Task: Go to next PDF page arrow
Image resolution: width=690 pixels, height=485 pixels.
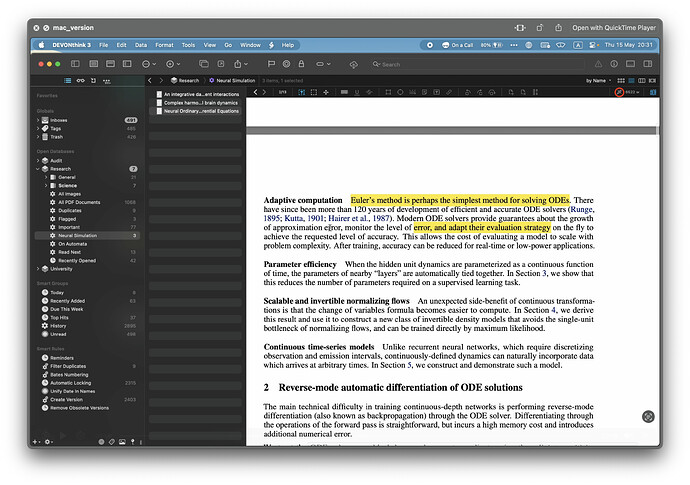Action: [264, 92]
